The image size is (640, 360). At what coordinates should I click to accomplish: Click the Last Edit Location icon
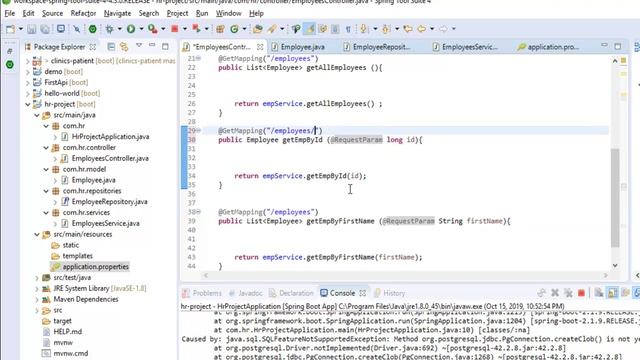tap(408, 29)
